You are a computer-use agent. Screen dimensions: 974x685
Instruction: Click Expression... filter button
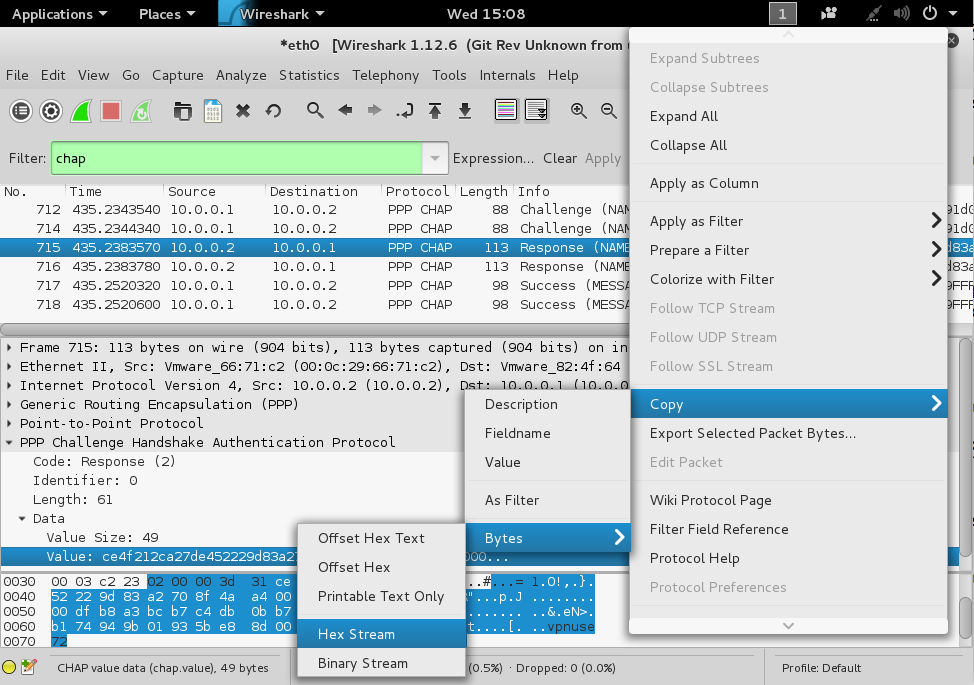493,158
